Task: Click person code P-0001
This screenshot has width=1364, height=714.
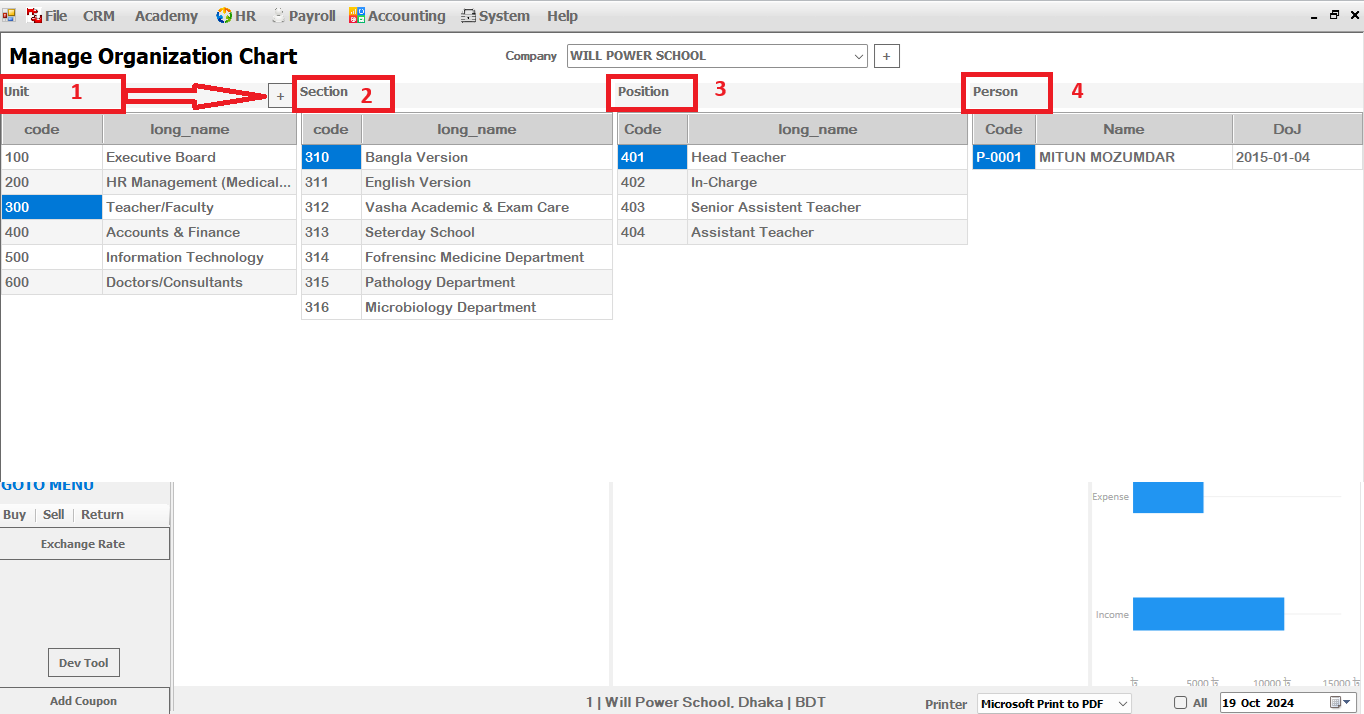Action: click(1004, 157)
